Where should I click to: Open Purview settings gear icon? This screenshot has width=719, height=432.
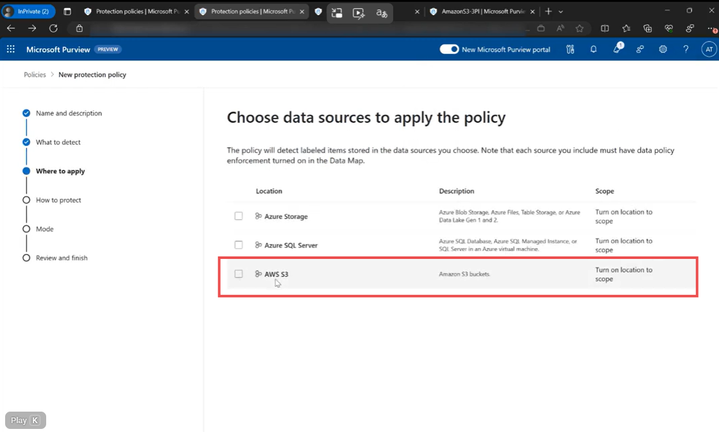click(x=663, y=49)
